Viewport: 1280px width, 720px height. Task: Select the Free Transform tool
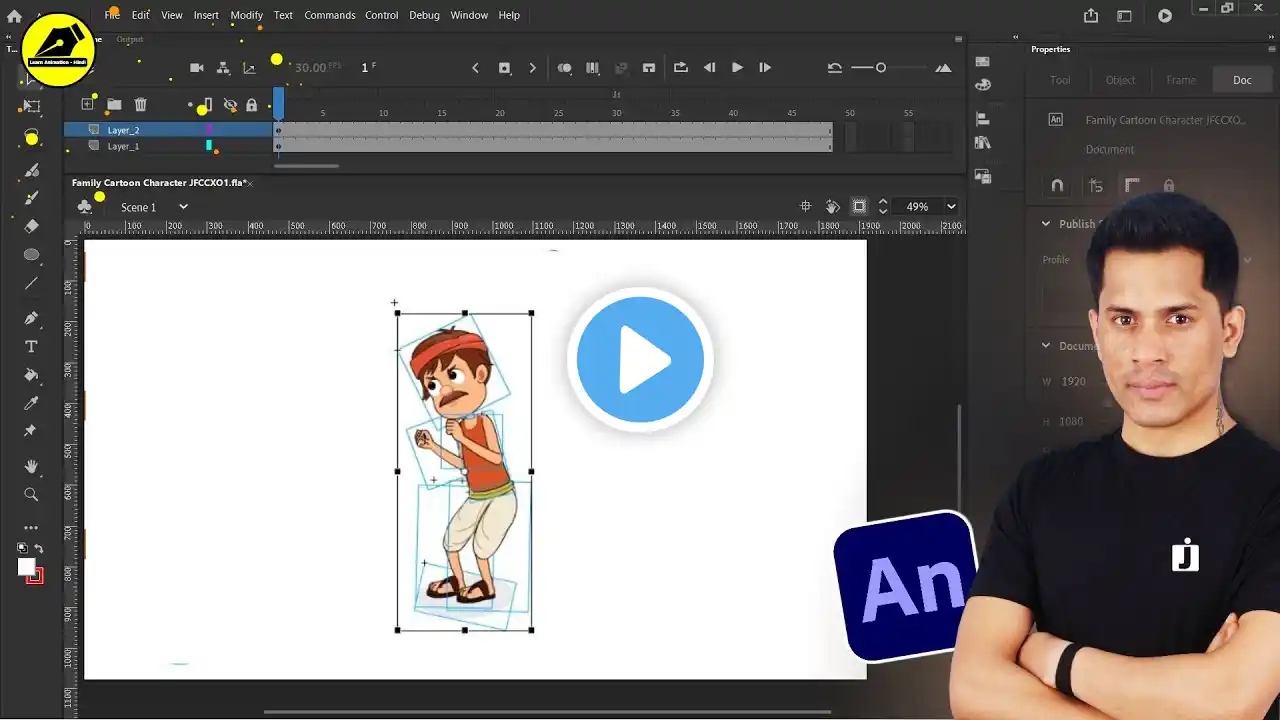pyautogui.click(x=31, y=106)
